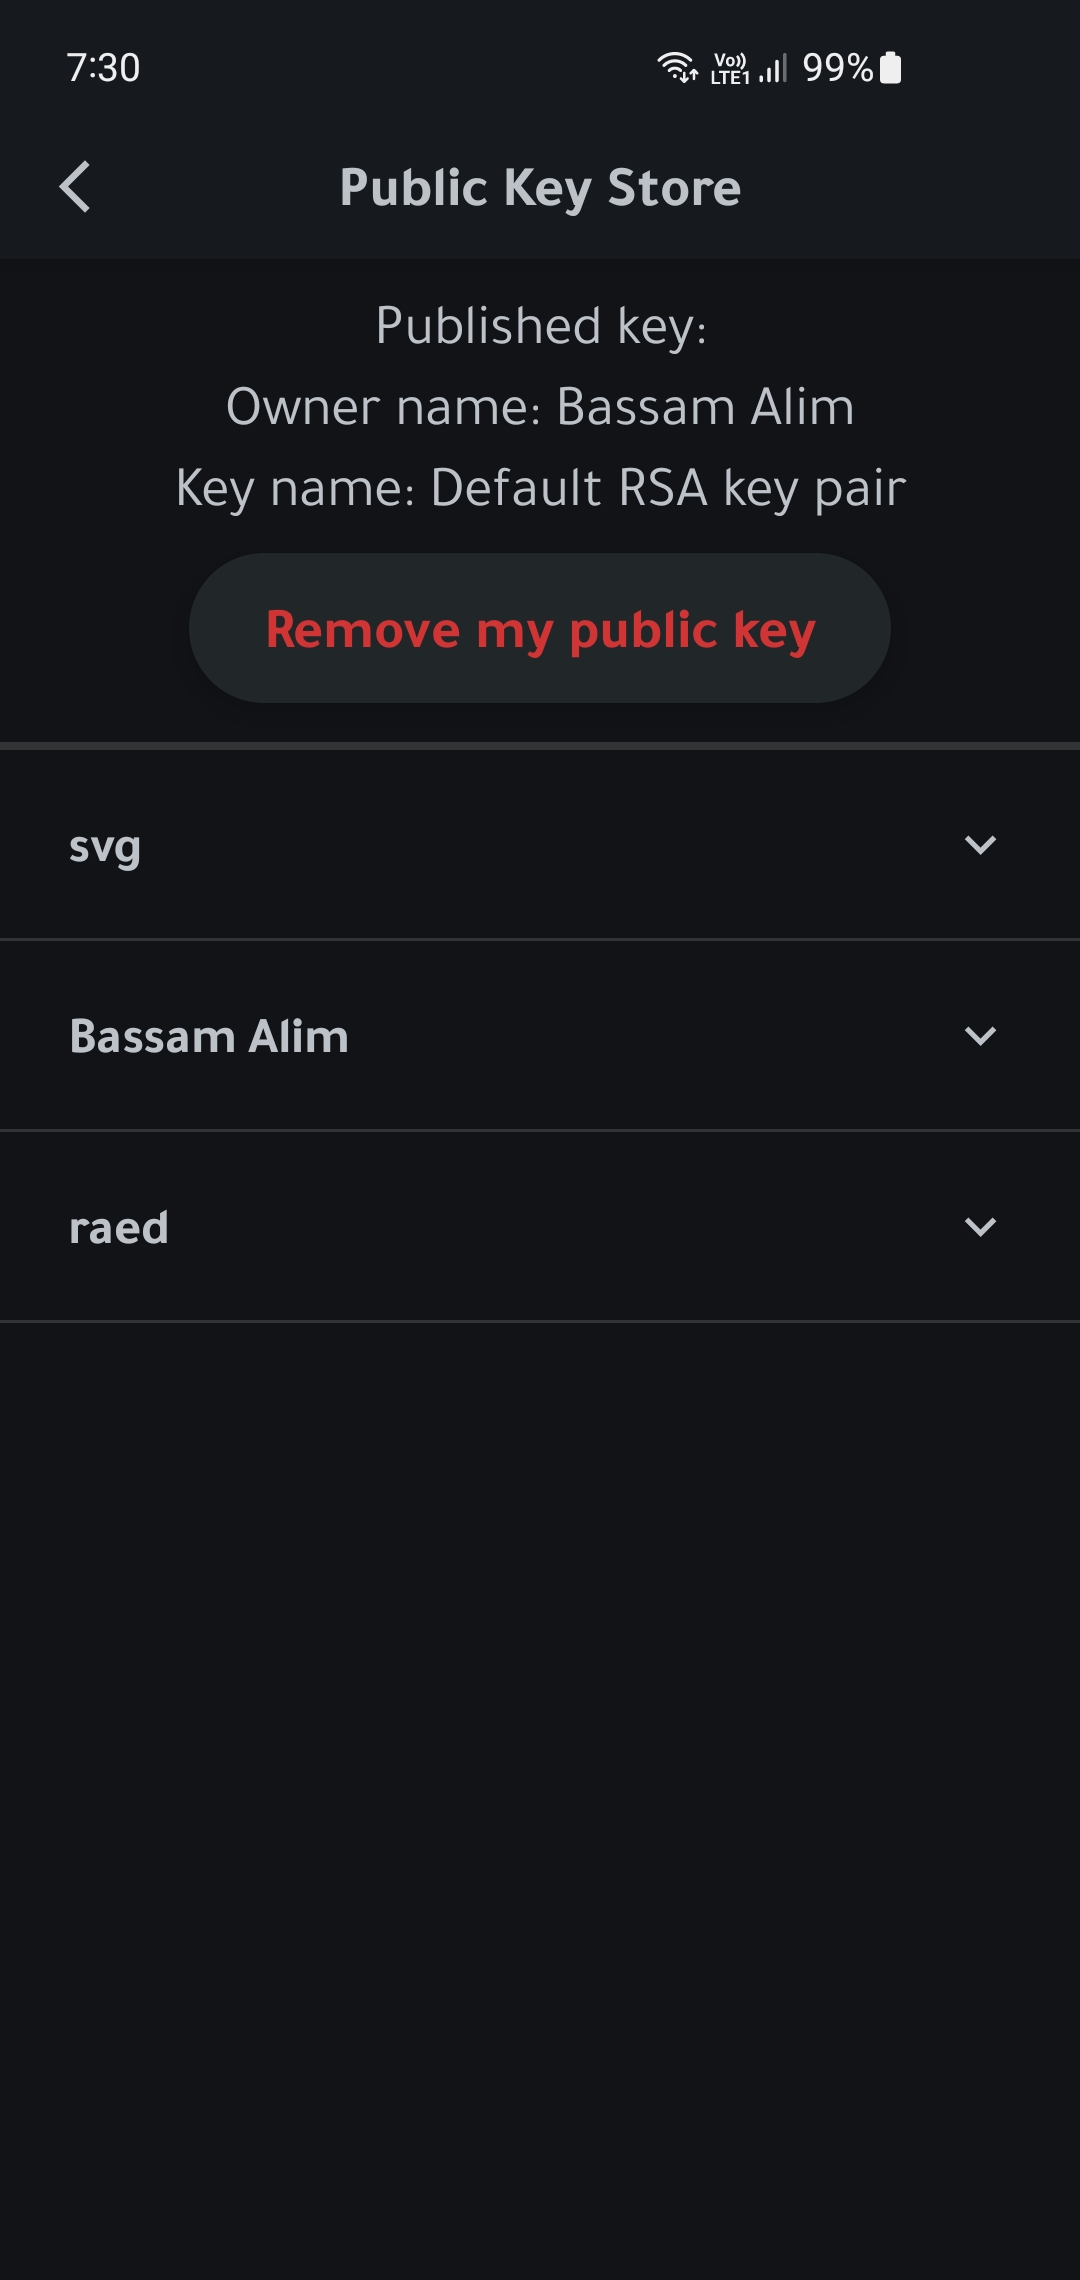The width and height of the screenshot is (1080, 2280).
Task: Open details for the raed public key
Action: pos(981,1225)
